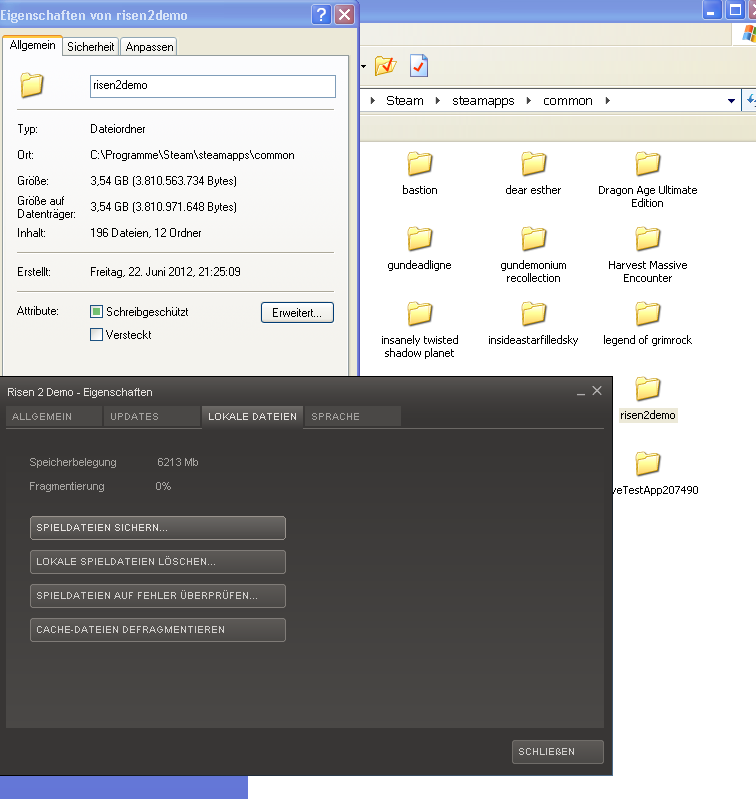Click the folder icon in properties dialog
The image size is (756, 799).
point(32,85)
